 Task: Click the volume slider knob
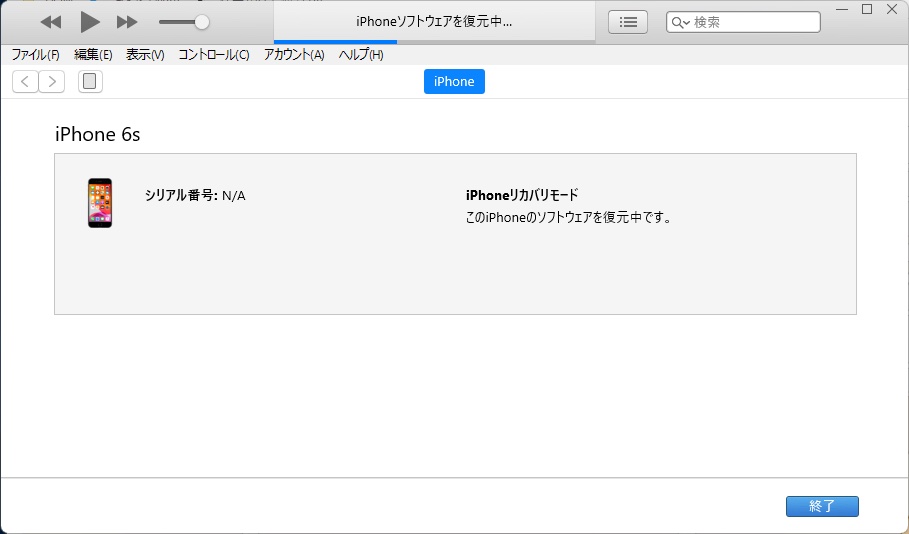(x=202, y=22)
